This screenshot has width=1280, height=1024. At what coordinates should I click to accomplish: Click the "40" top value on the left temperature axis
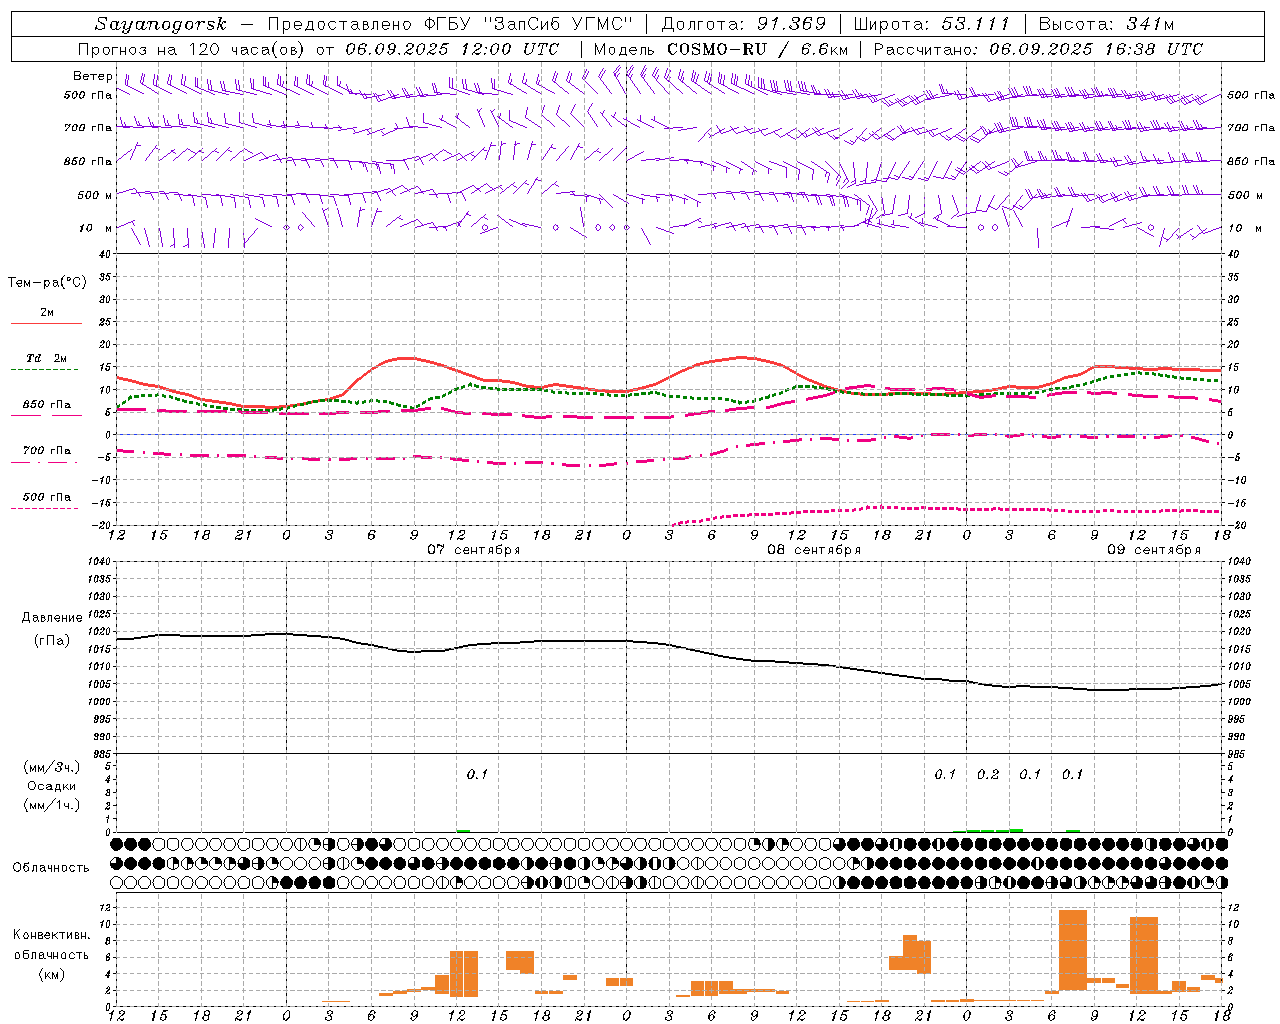tap(103, 255)
